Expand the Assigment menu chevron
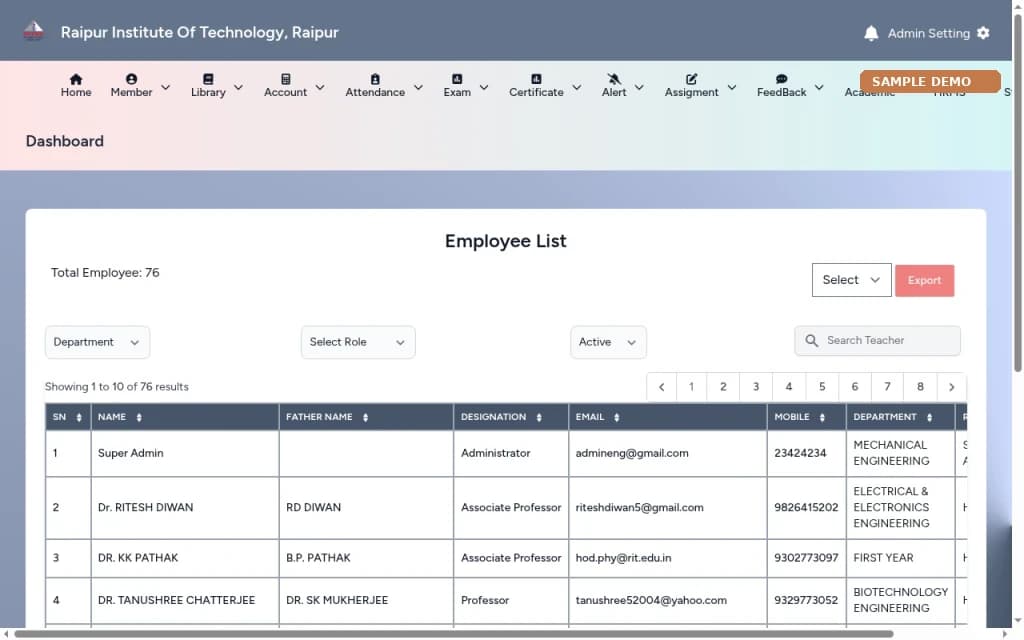Image resolution: width=1024 pixels, height=640 pixels. pyautogui.click(x=732, y=87)
